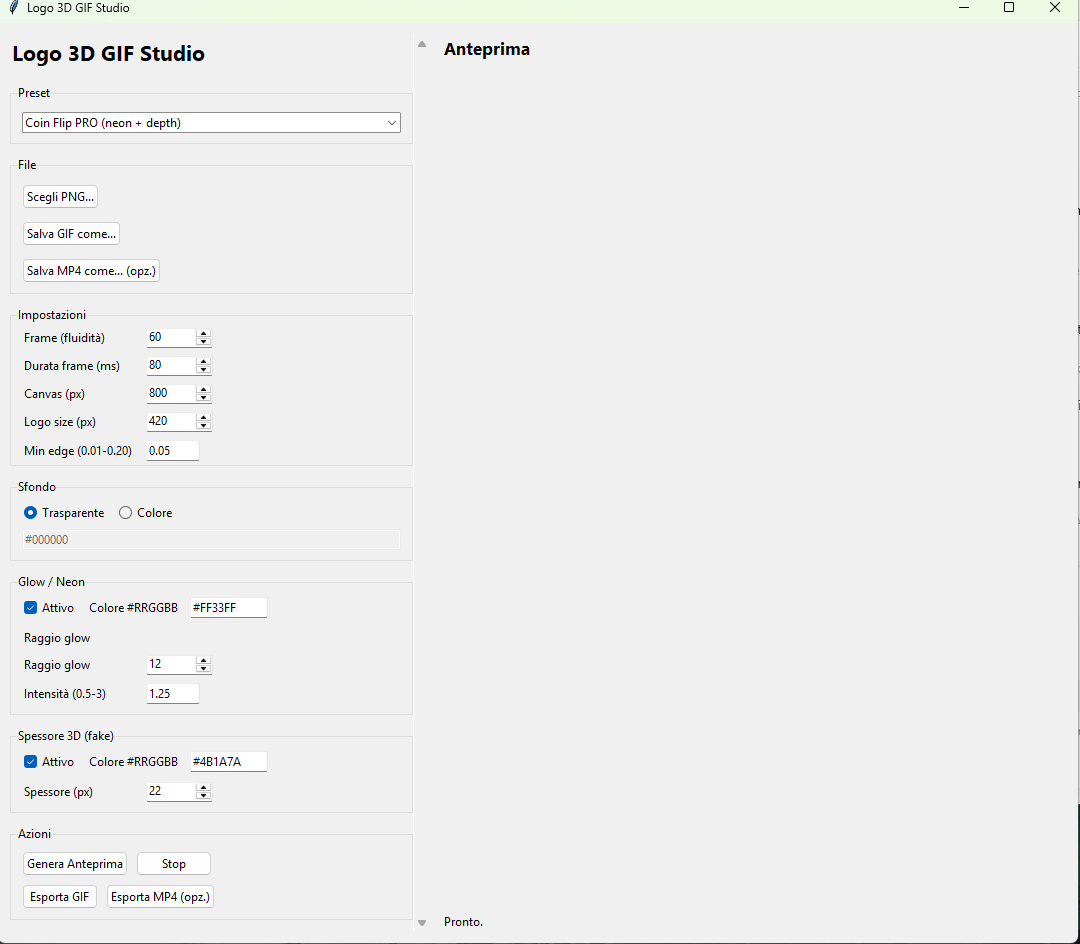Click the Stop button

(174, 864)
